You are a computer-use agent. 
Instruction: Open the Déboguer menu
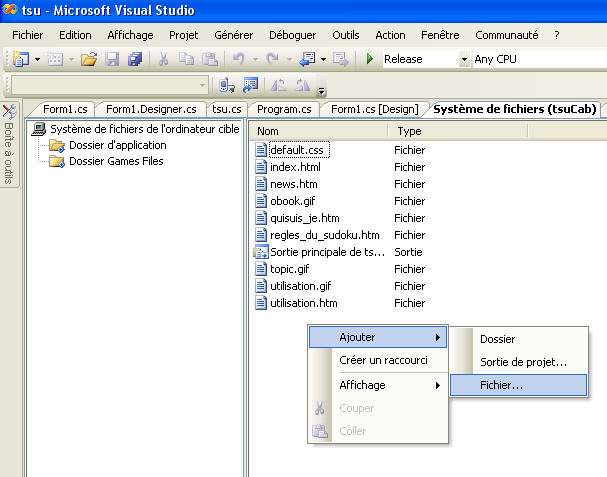pos(293,35)
